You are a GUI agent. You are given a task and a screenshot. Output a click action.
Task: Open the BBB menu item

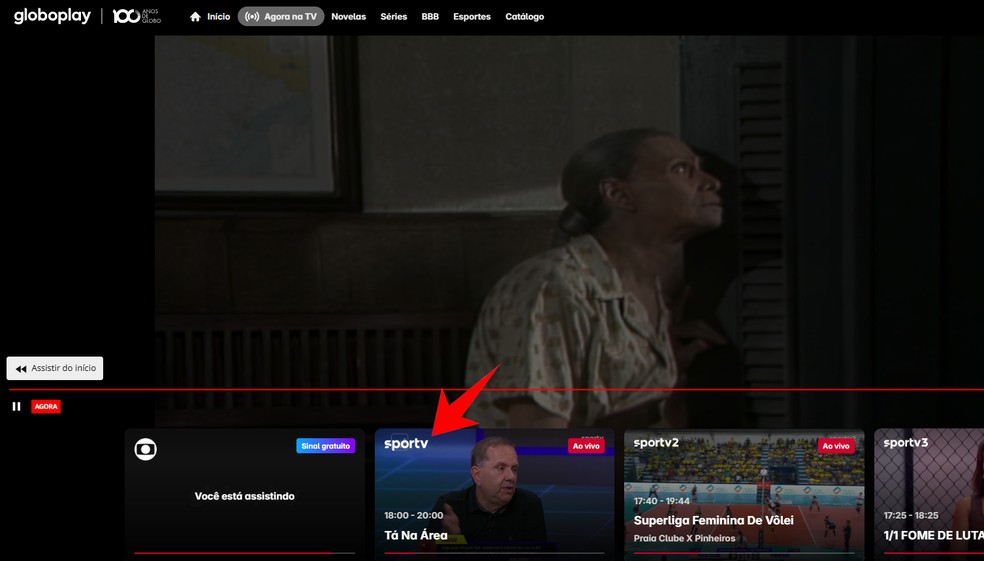(430, 16)
